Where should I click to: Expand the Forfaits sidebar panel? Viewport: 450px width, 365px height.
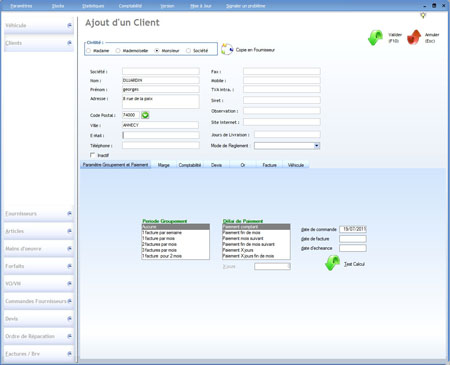tap(69, 266)
